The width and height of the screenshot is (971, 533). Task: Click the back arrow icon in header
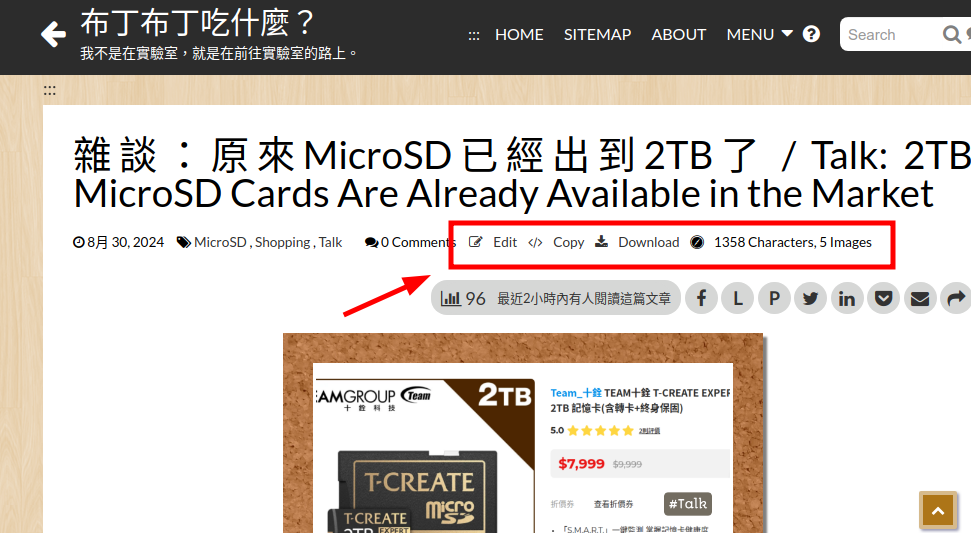[53, 34]
